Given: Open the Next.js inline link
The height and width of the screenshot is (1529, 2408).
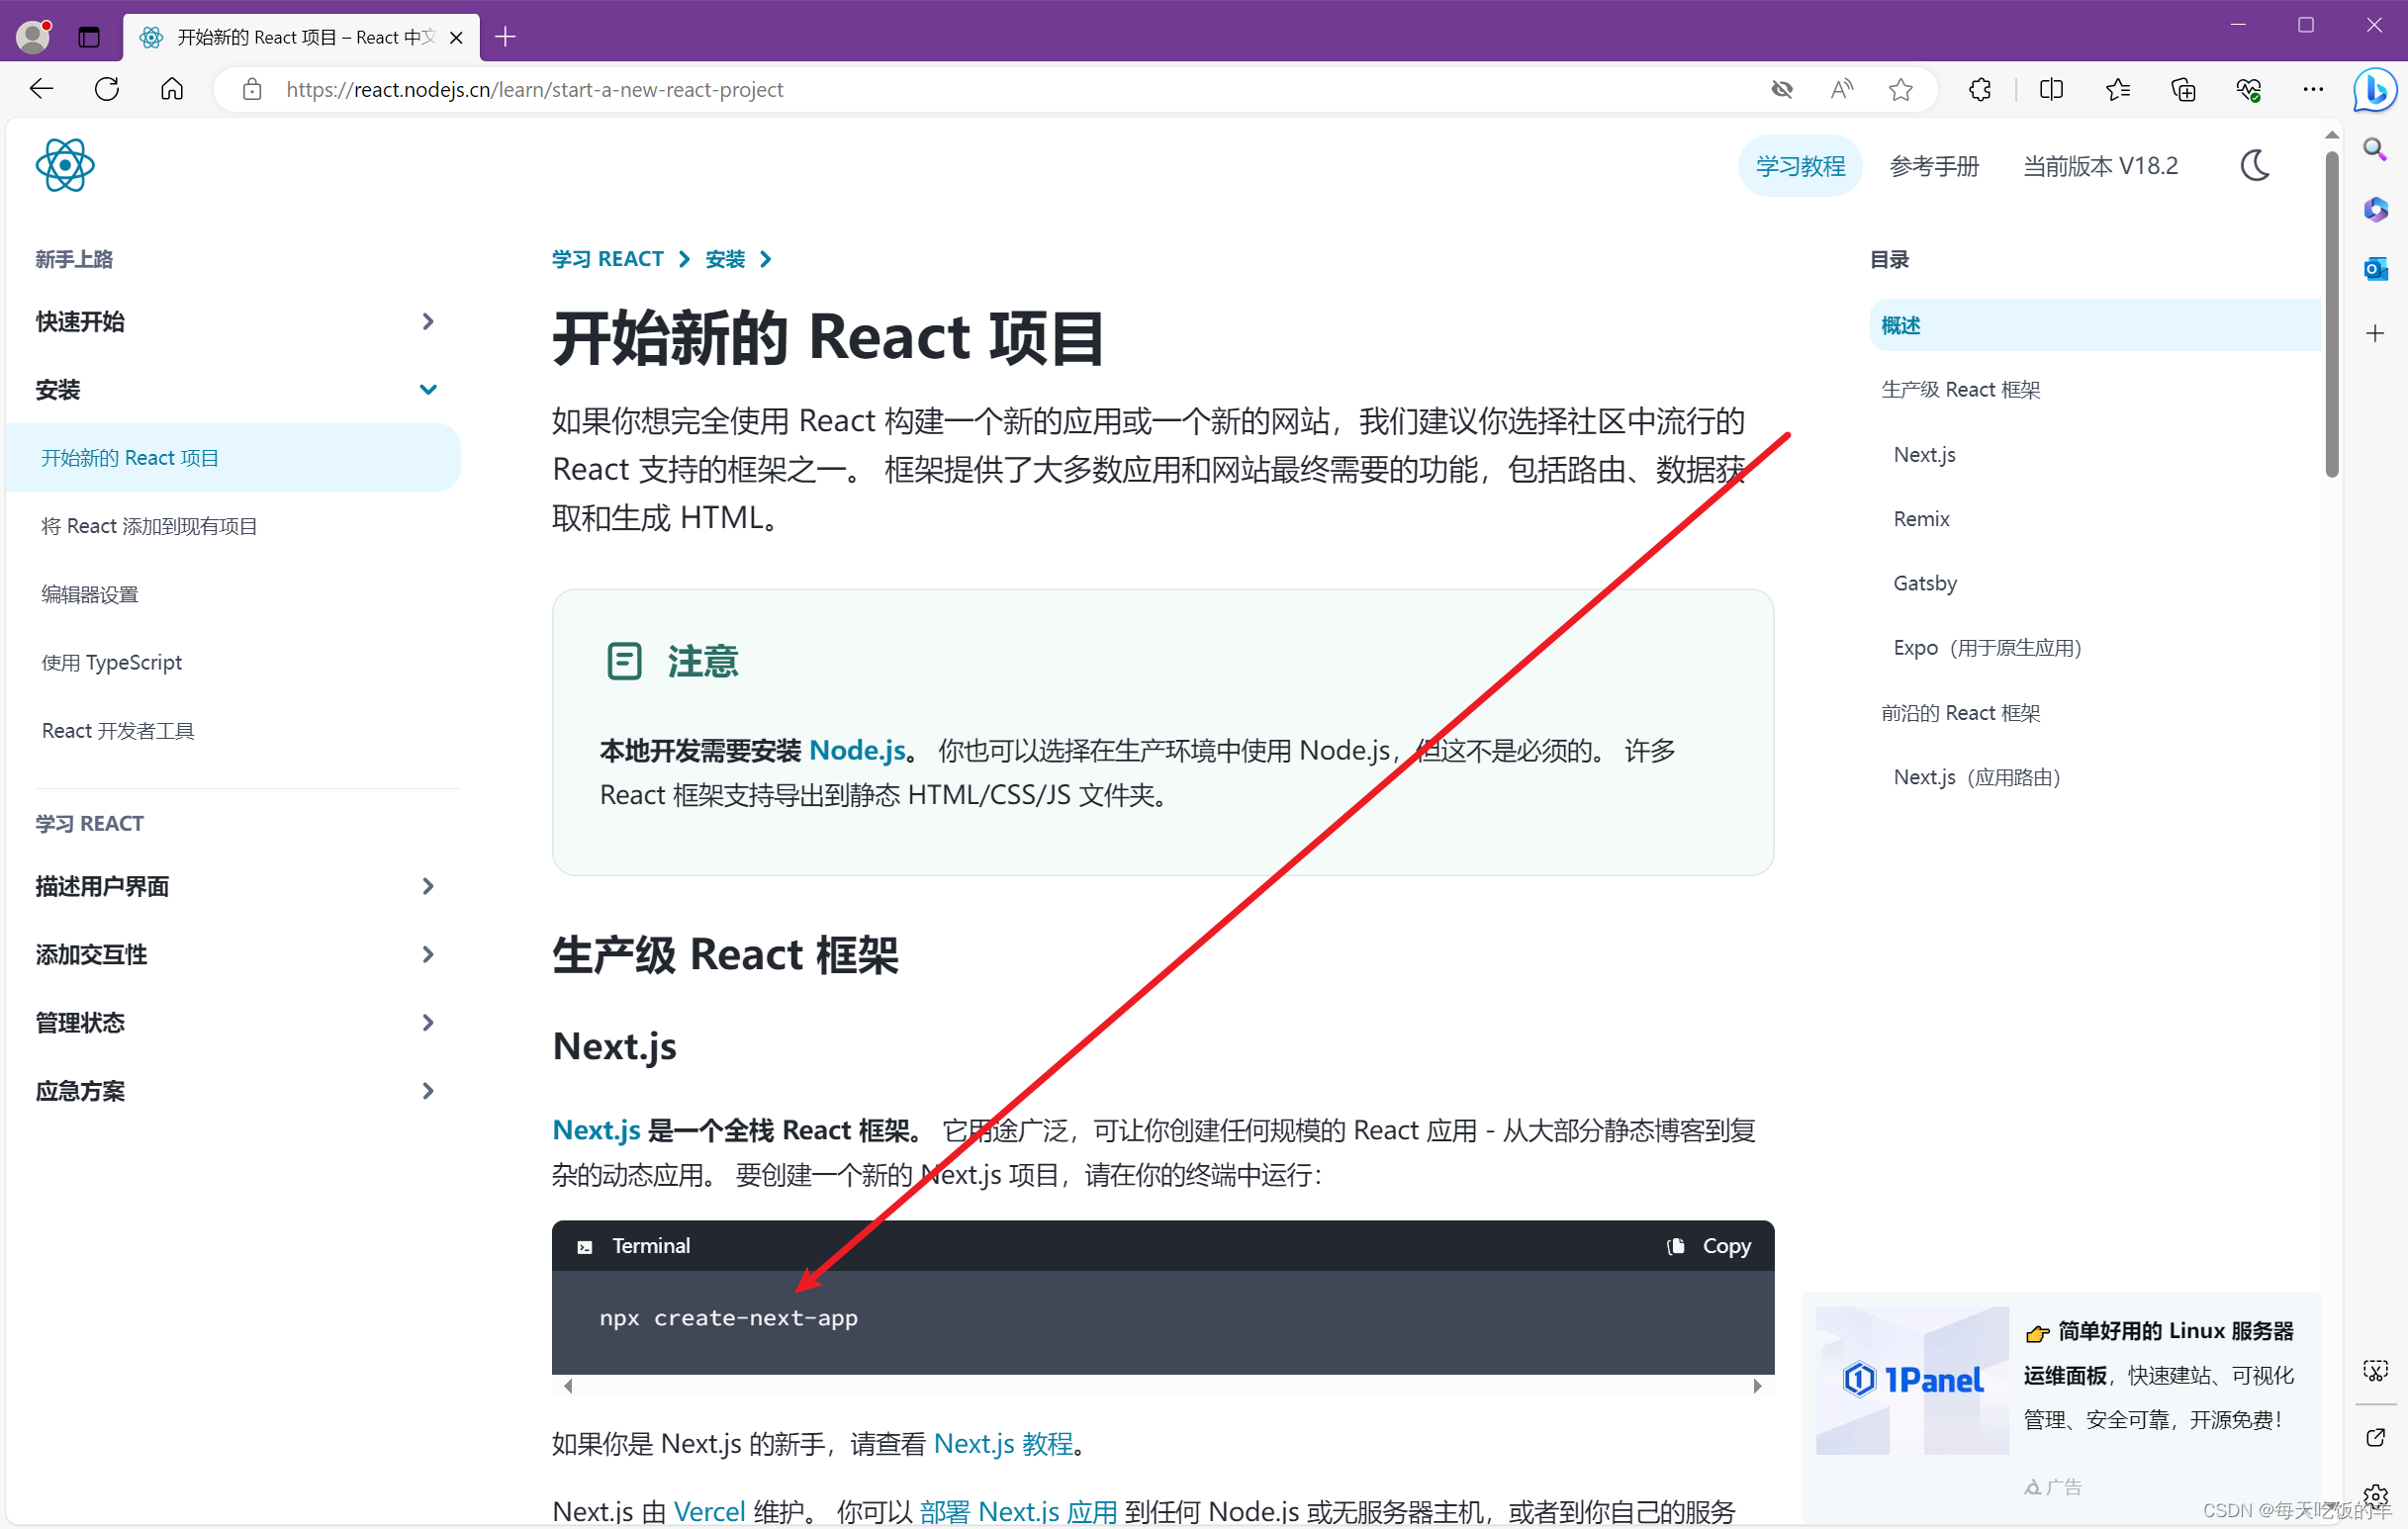Looking at the screenshot, I should pyautogui.click(x=596, y=1130).
